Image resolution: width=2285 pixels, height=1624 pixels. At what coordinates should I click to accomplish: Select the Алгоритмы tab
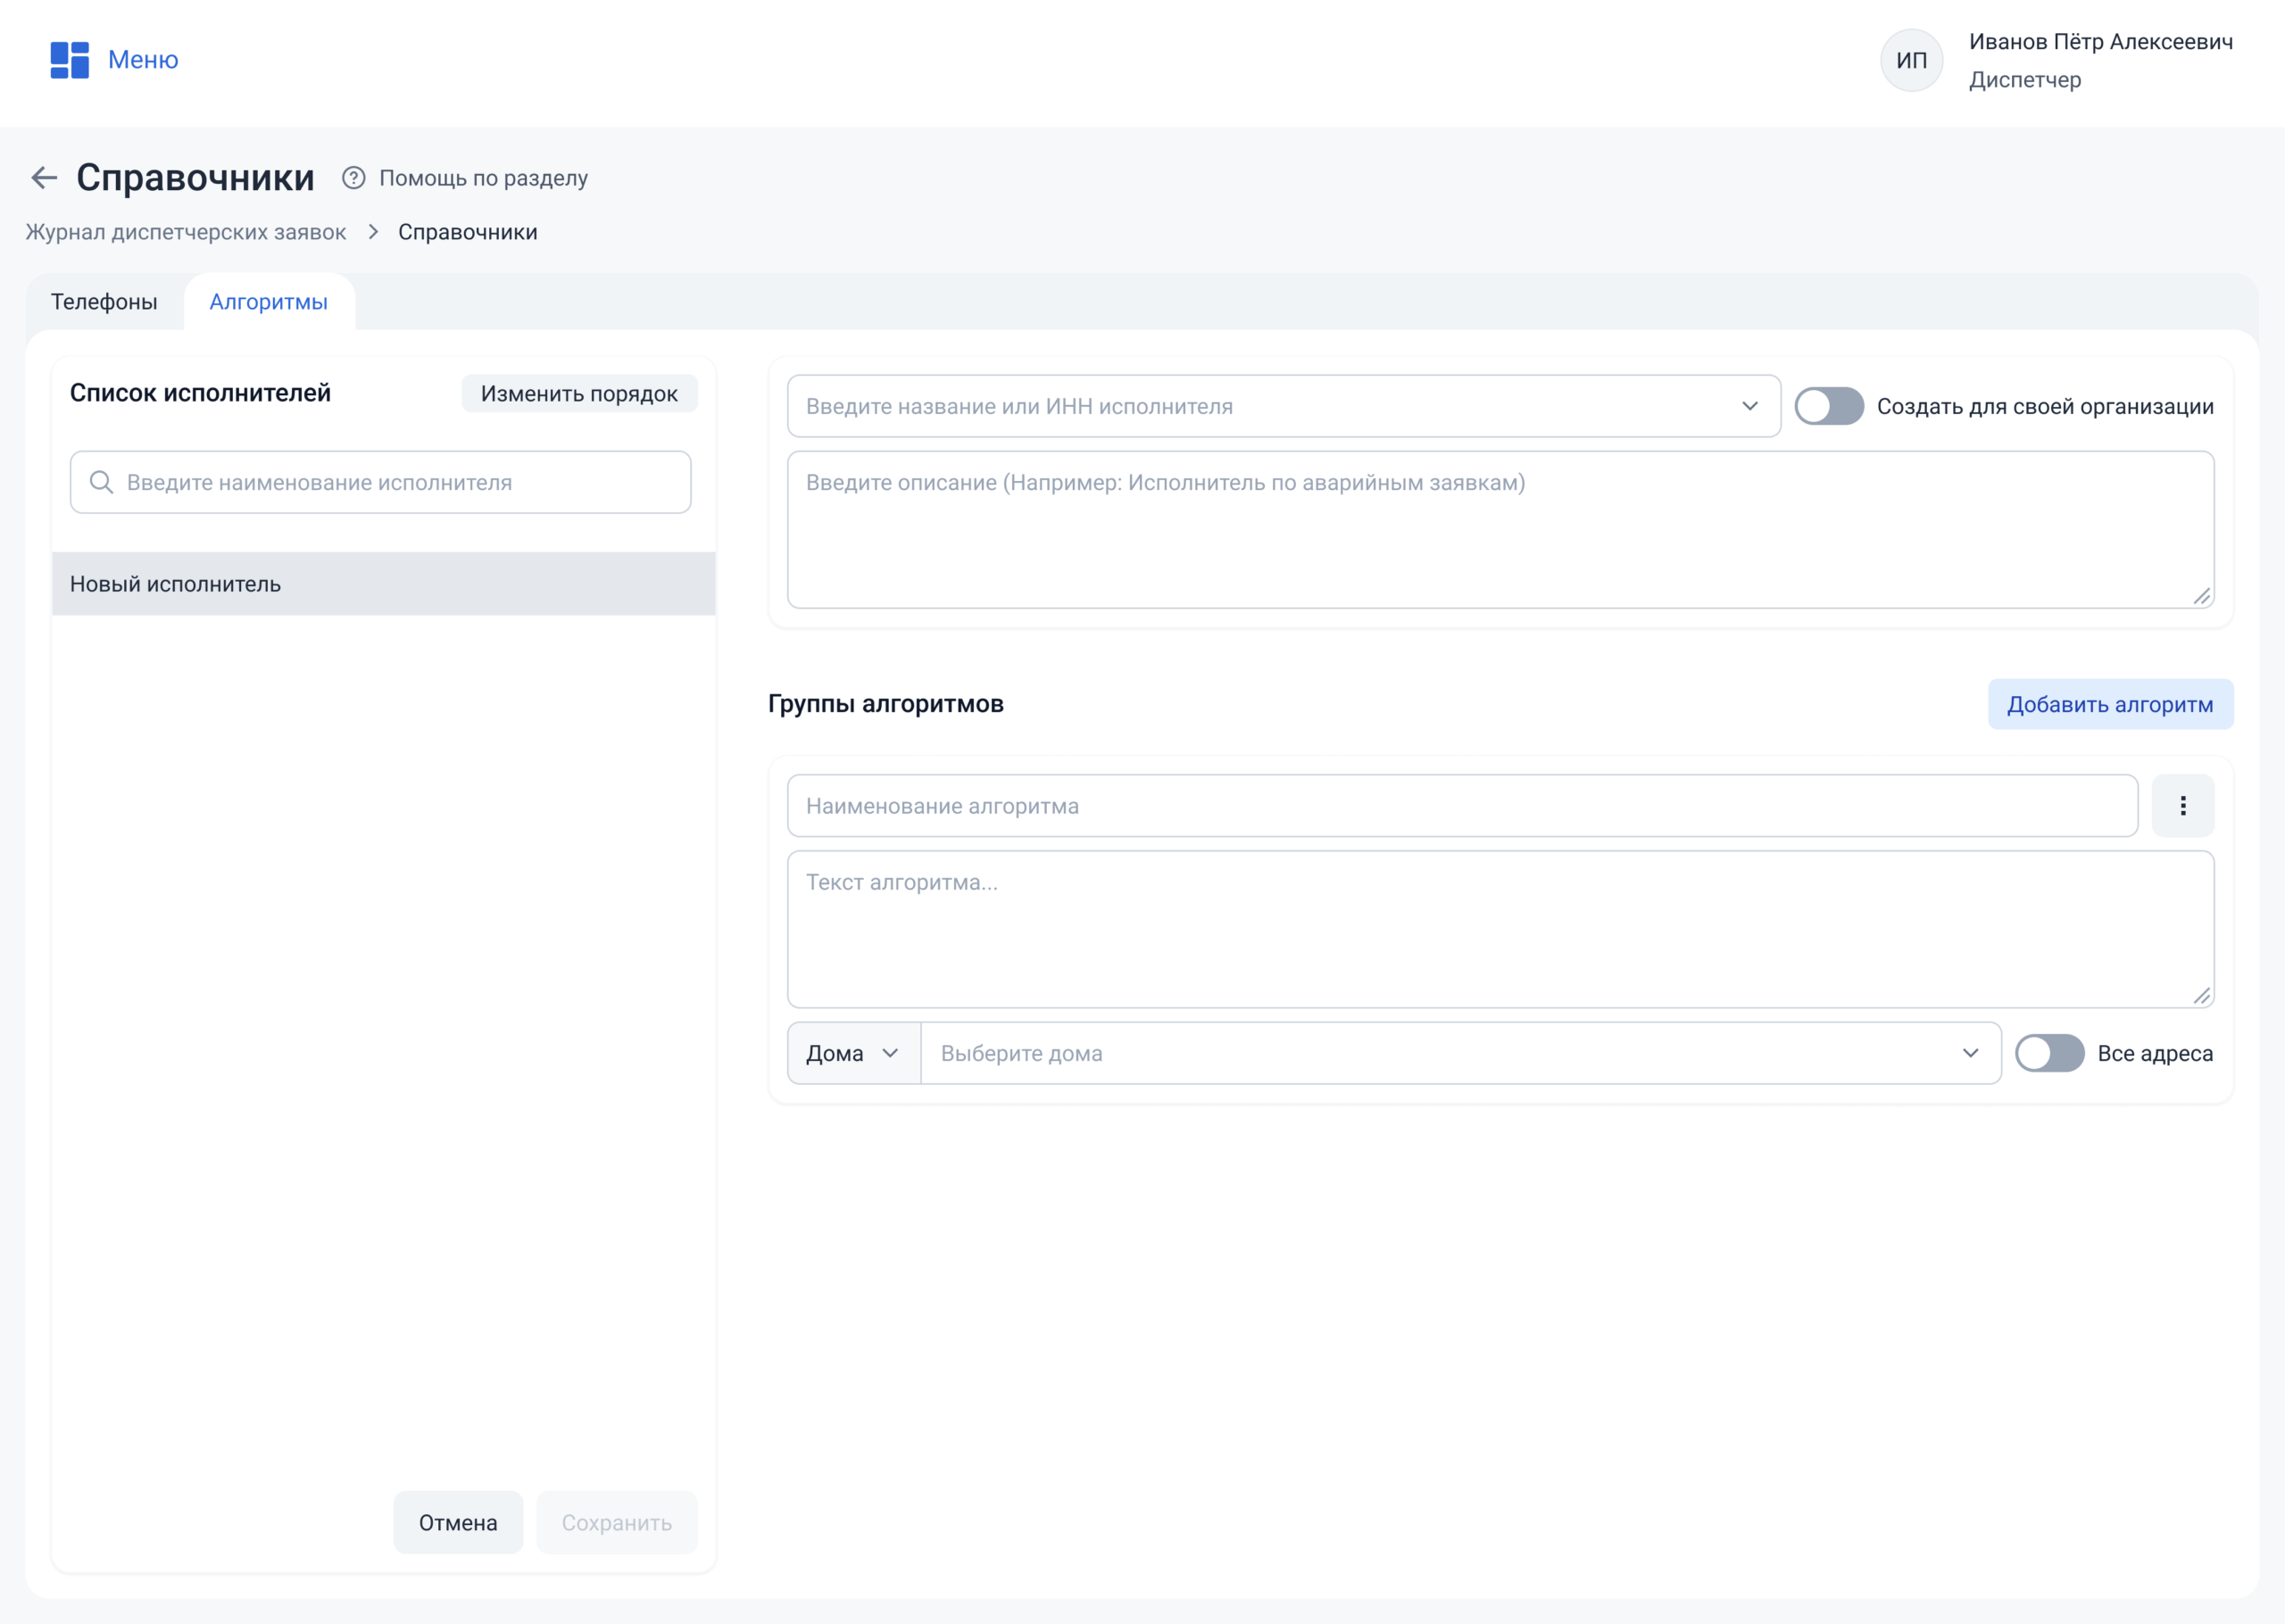(268, 302)
